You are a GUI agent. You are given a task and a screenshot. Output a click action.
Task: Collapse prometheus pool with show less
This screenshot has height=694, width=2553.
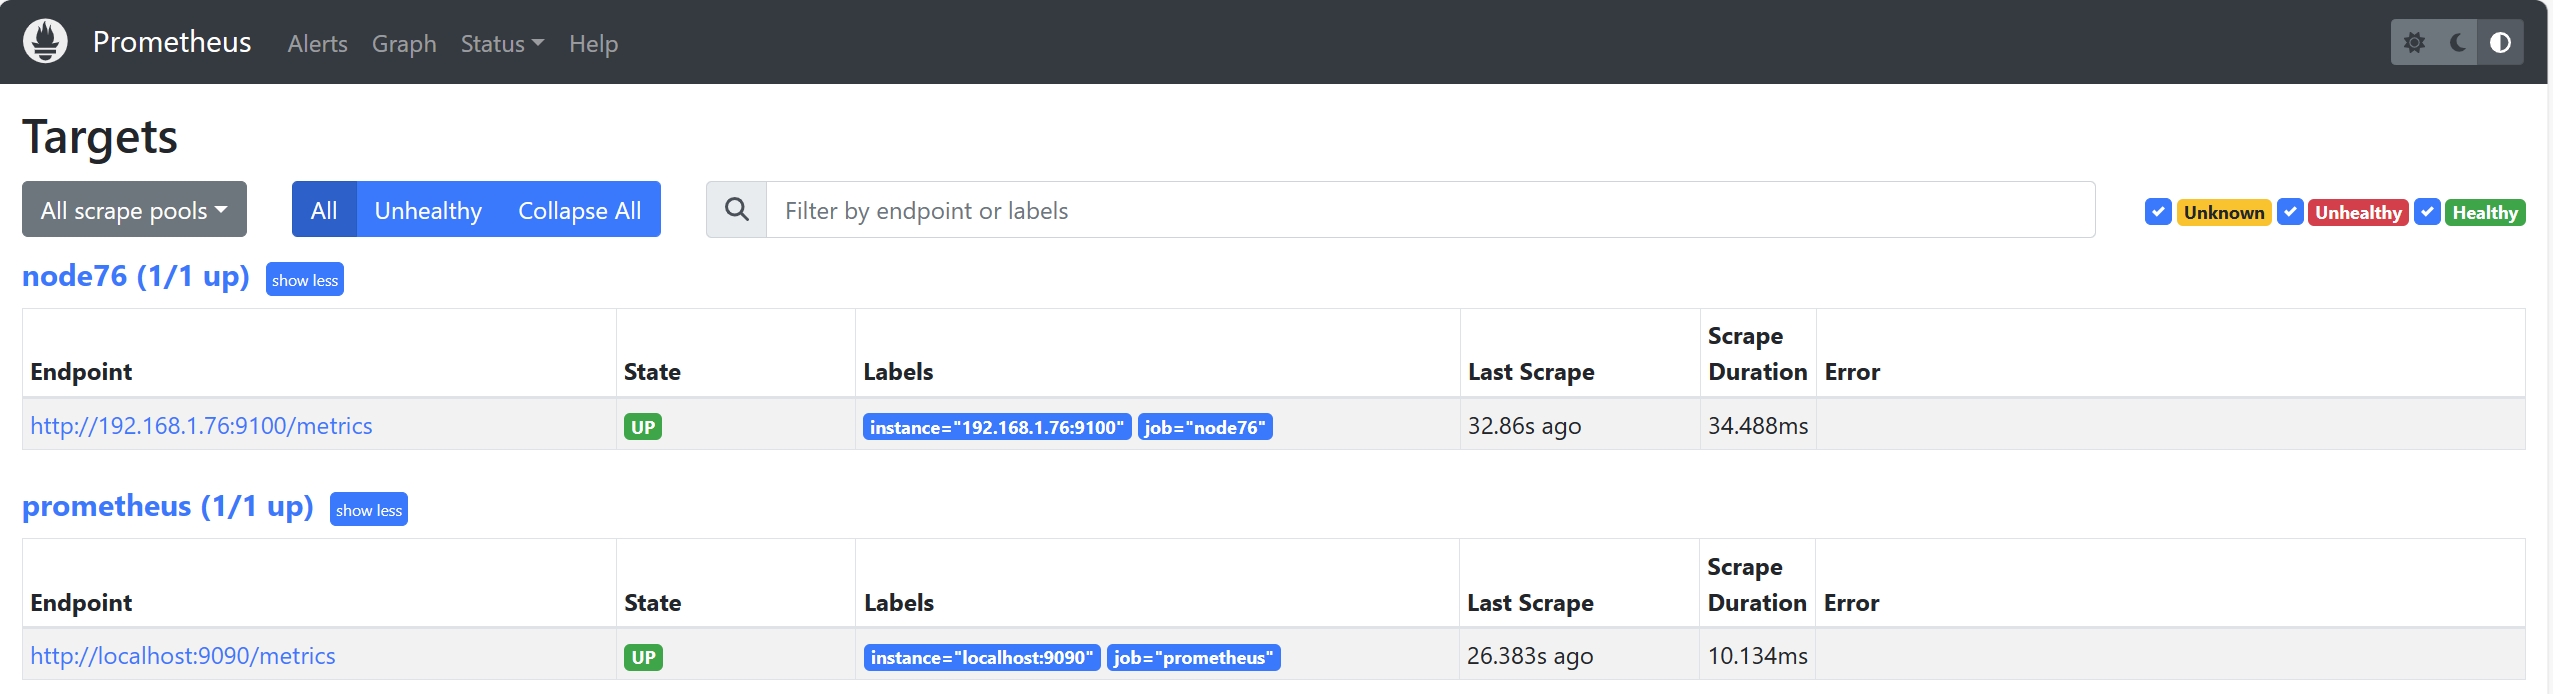tap(369, 510)
